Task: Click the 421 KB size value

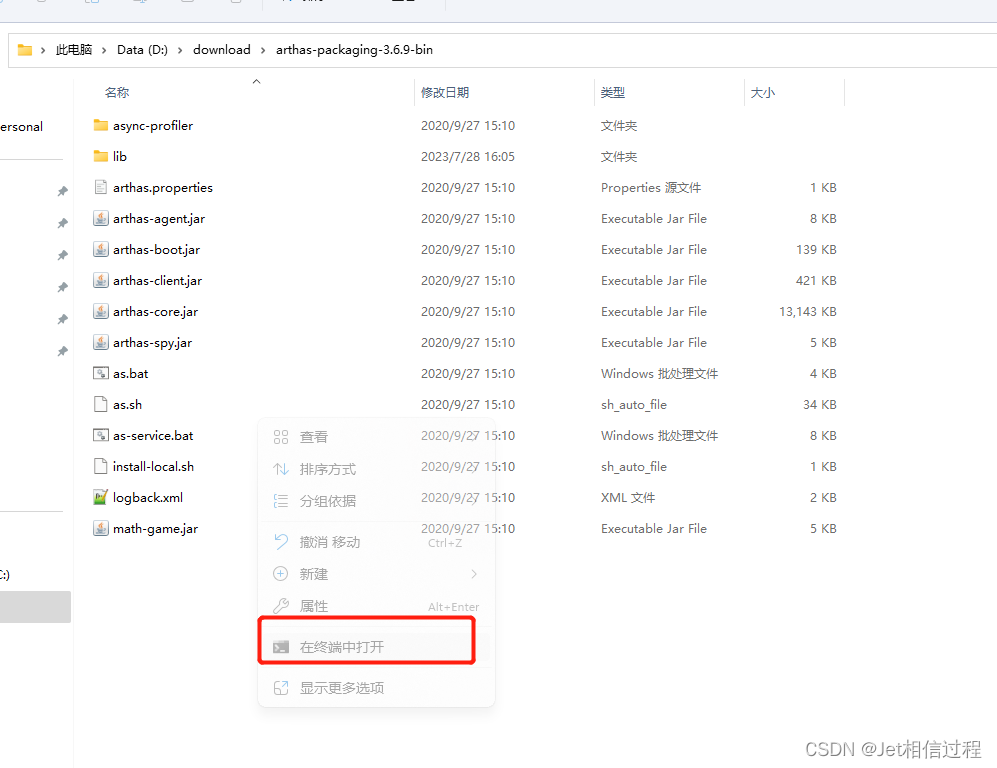Action: coord(816,280)
